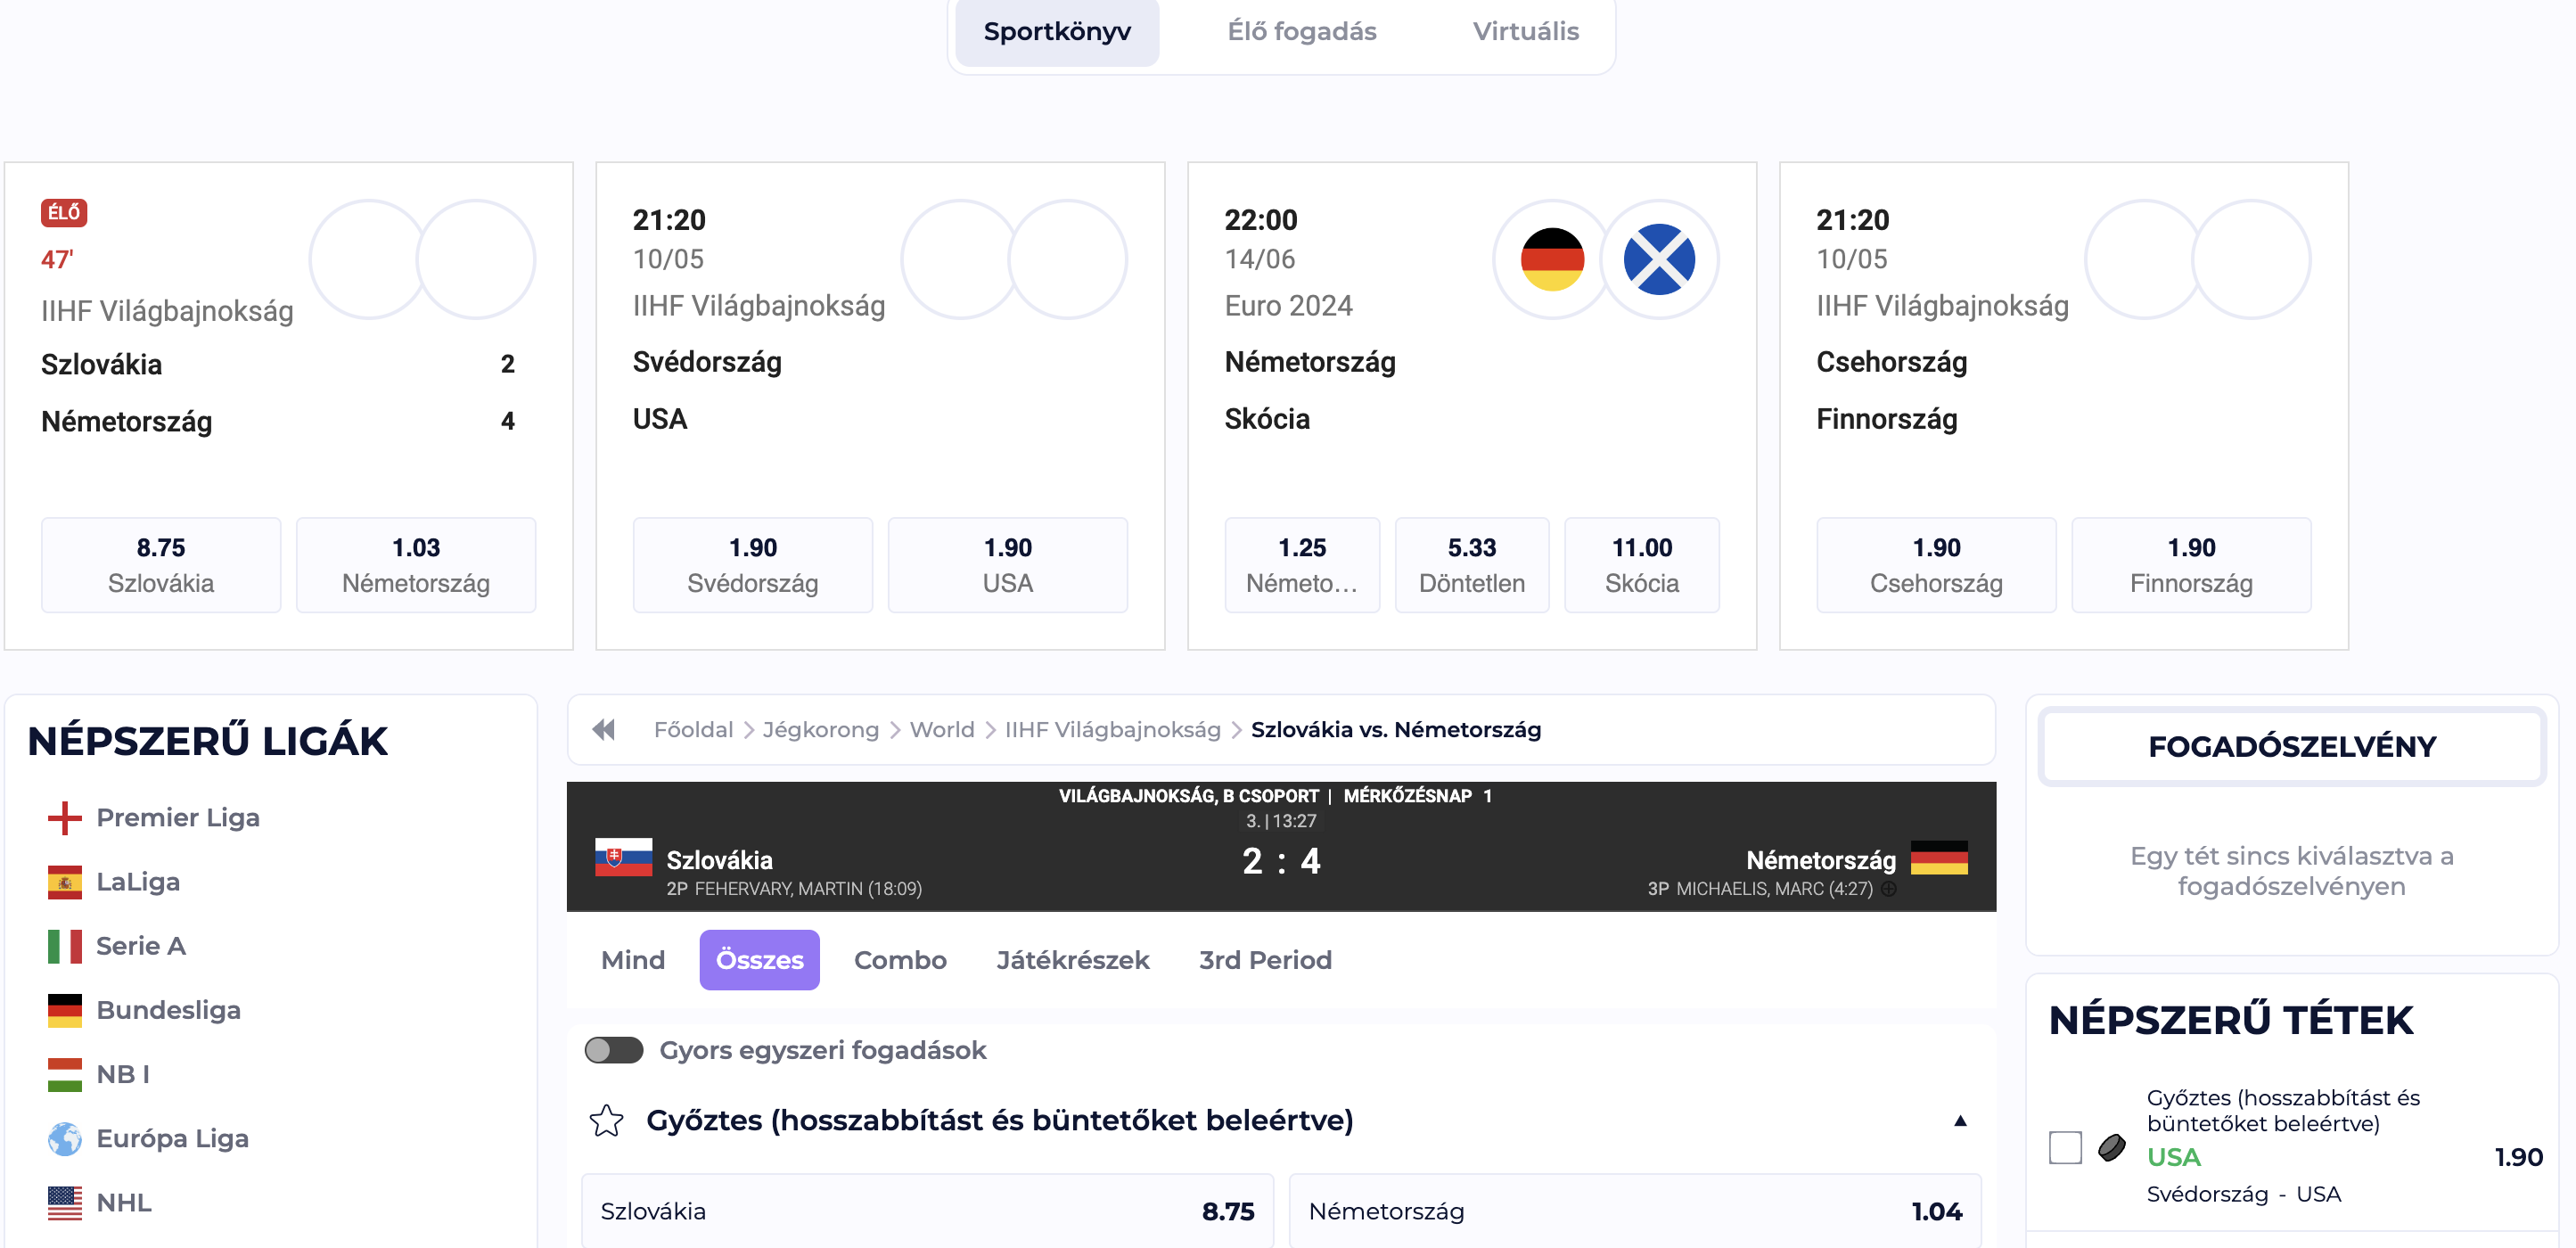Click the Italy flag icon beside Serie A
2576x1248 pixels.
64,946
